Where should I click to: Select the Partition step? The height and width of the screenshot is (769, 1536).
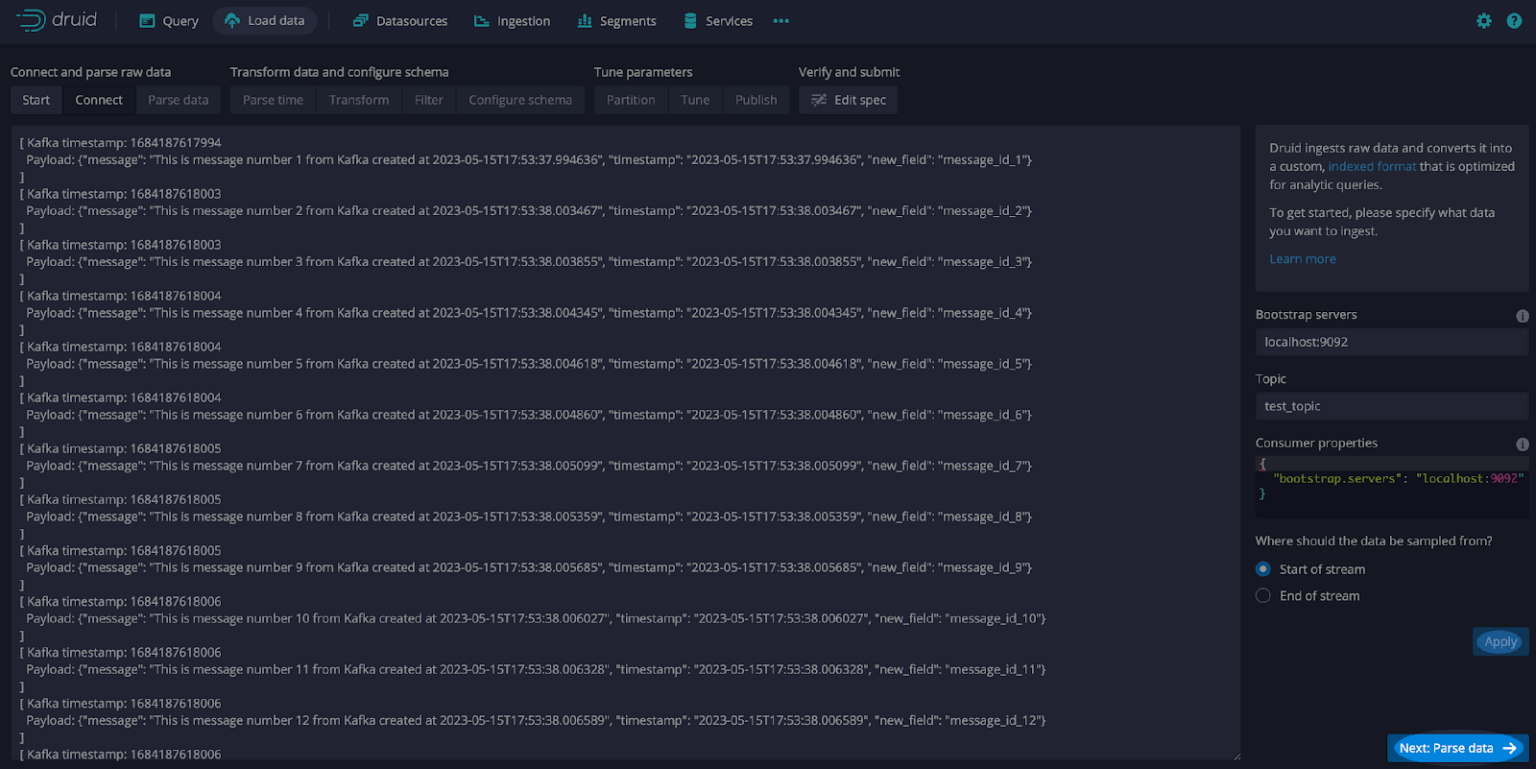pos(631,100)
